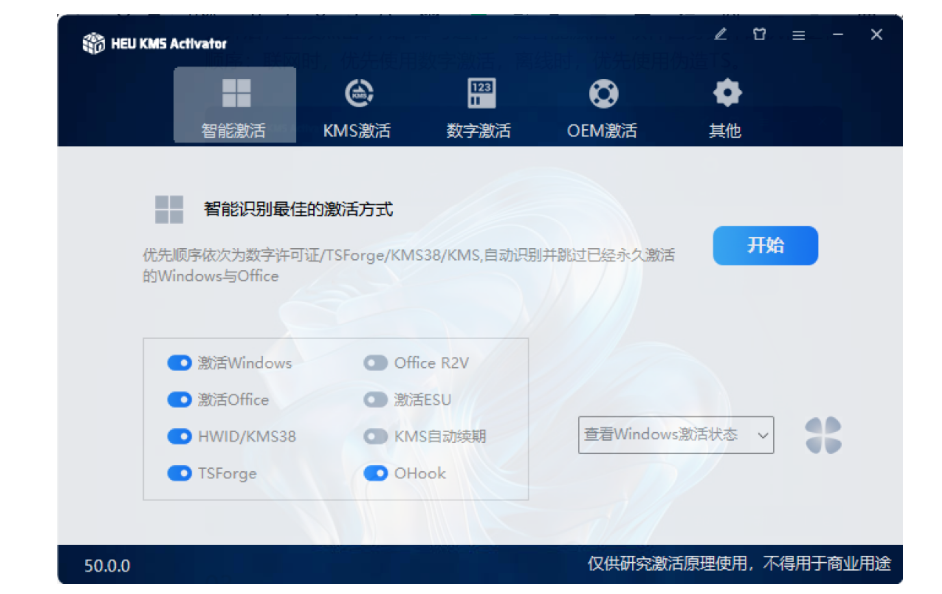The height and width of the screenshot is (594, 942).
Task: Open the OEM激活 section
Action: click(603, 105)
